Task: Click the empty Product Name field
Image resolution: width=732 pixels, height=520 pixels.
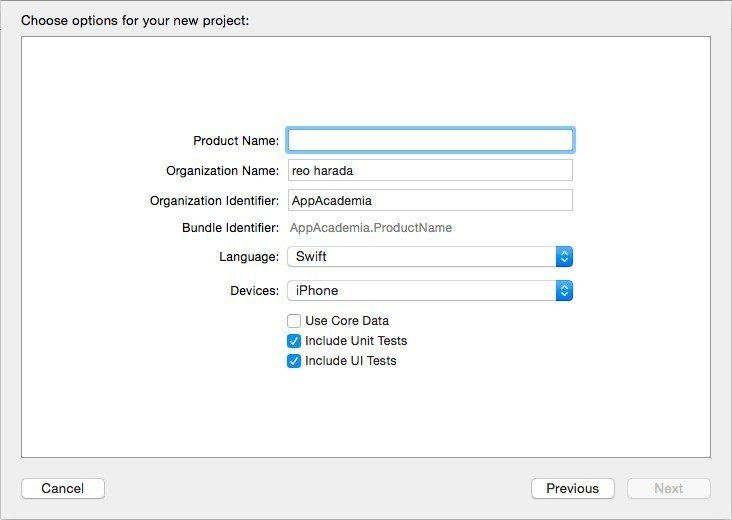Action: (430, 140)
